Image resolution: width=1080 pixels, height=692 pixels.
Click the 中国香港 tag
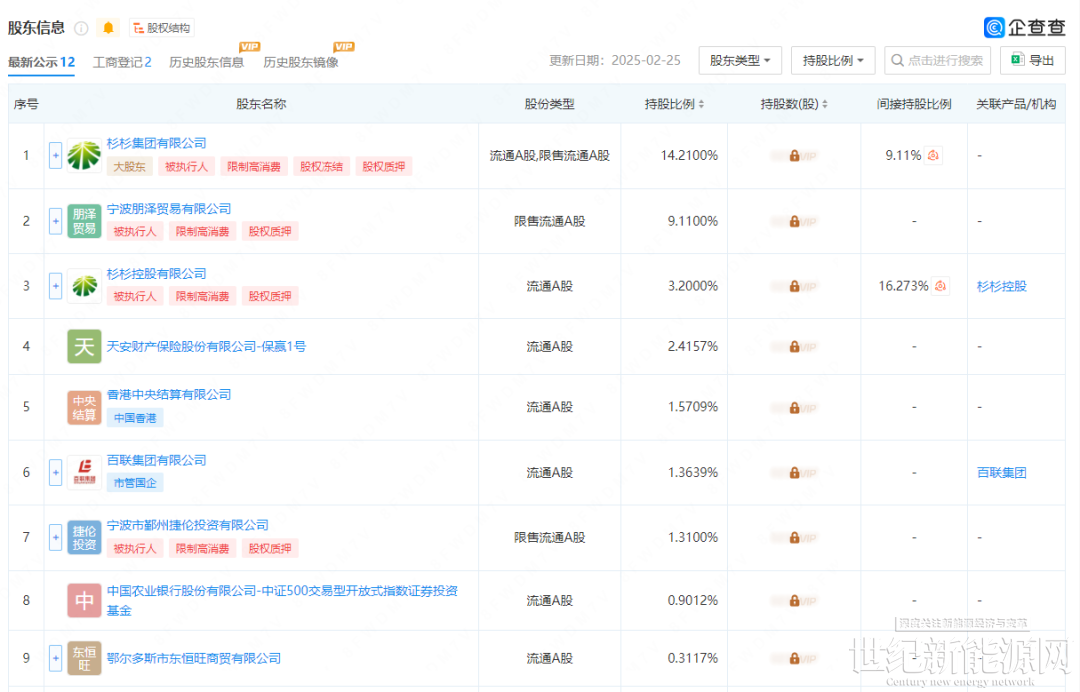[135, 418]
